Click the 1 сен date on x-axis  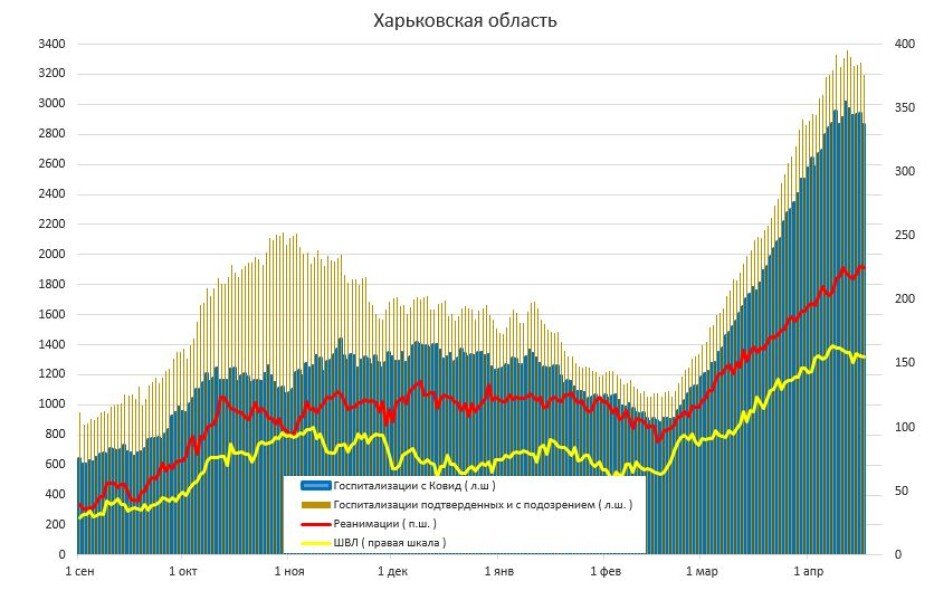click(x=80, y=572)
